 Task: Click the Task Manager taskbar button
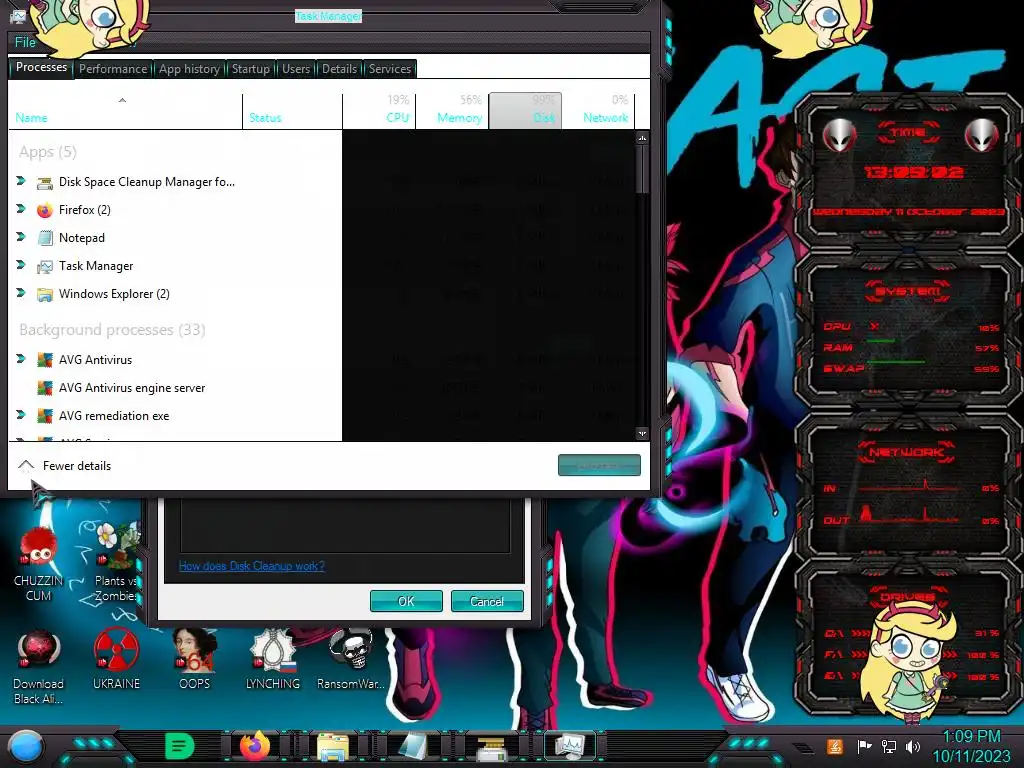tap(570, 746)
